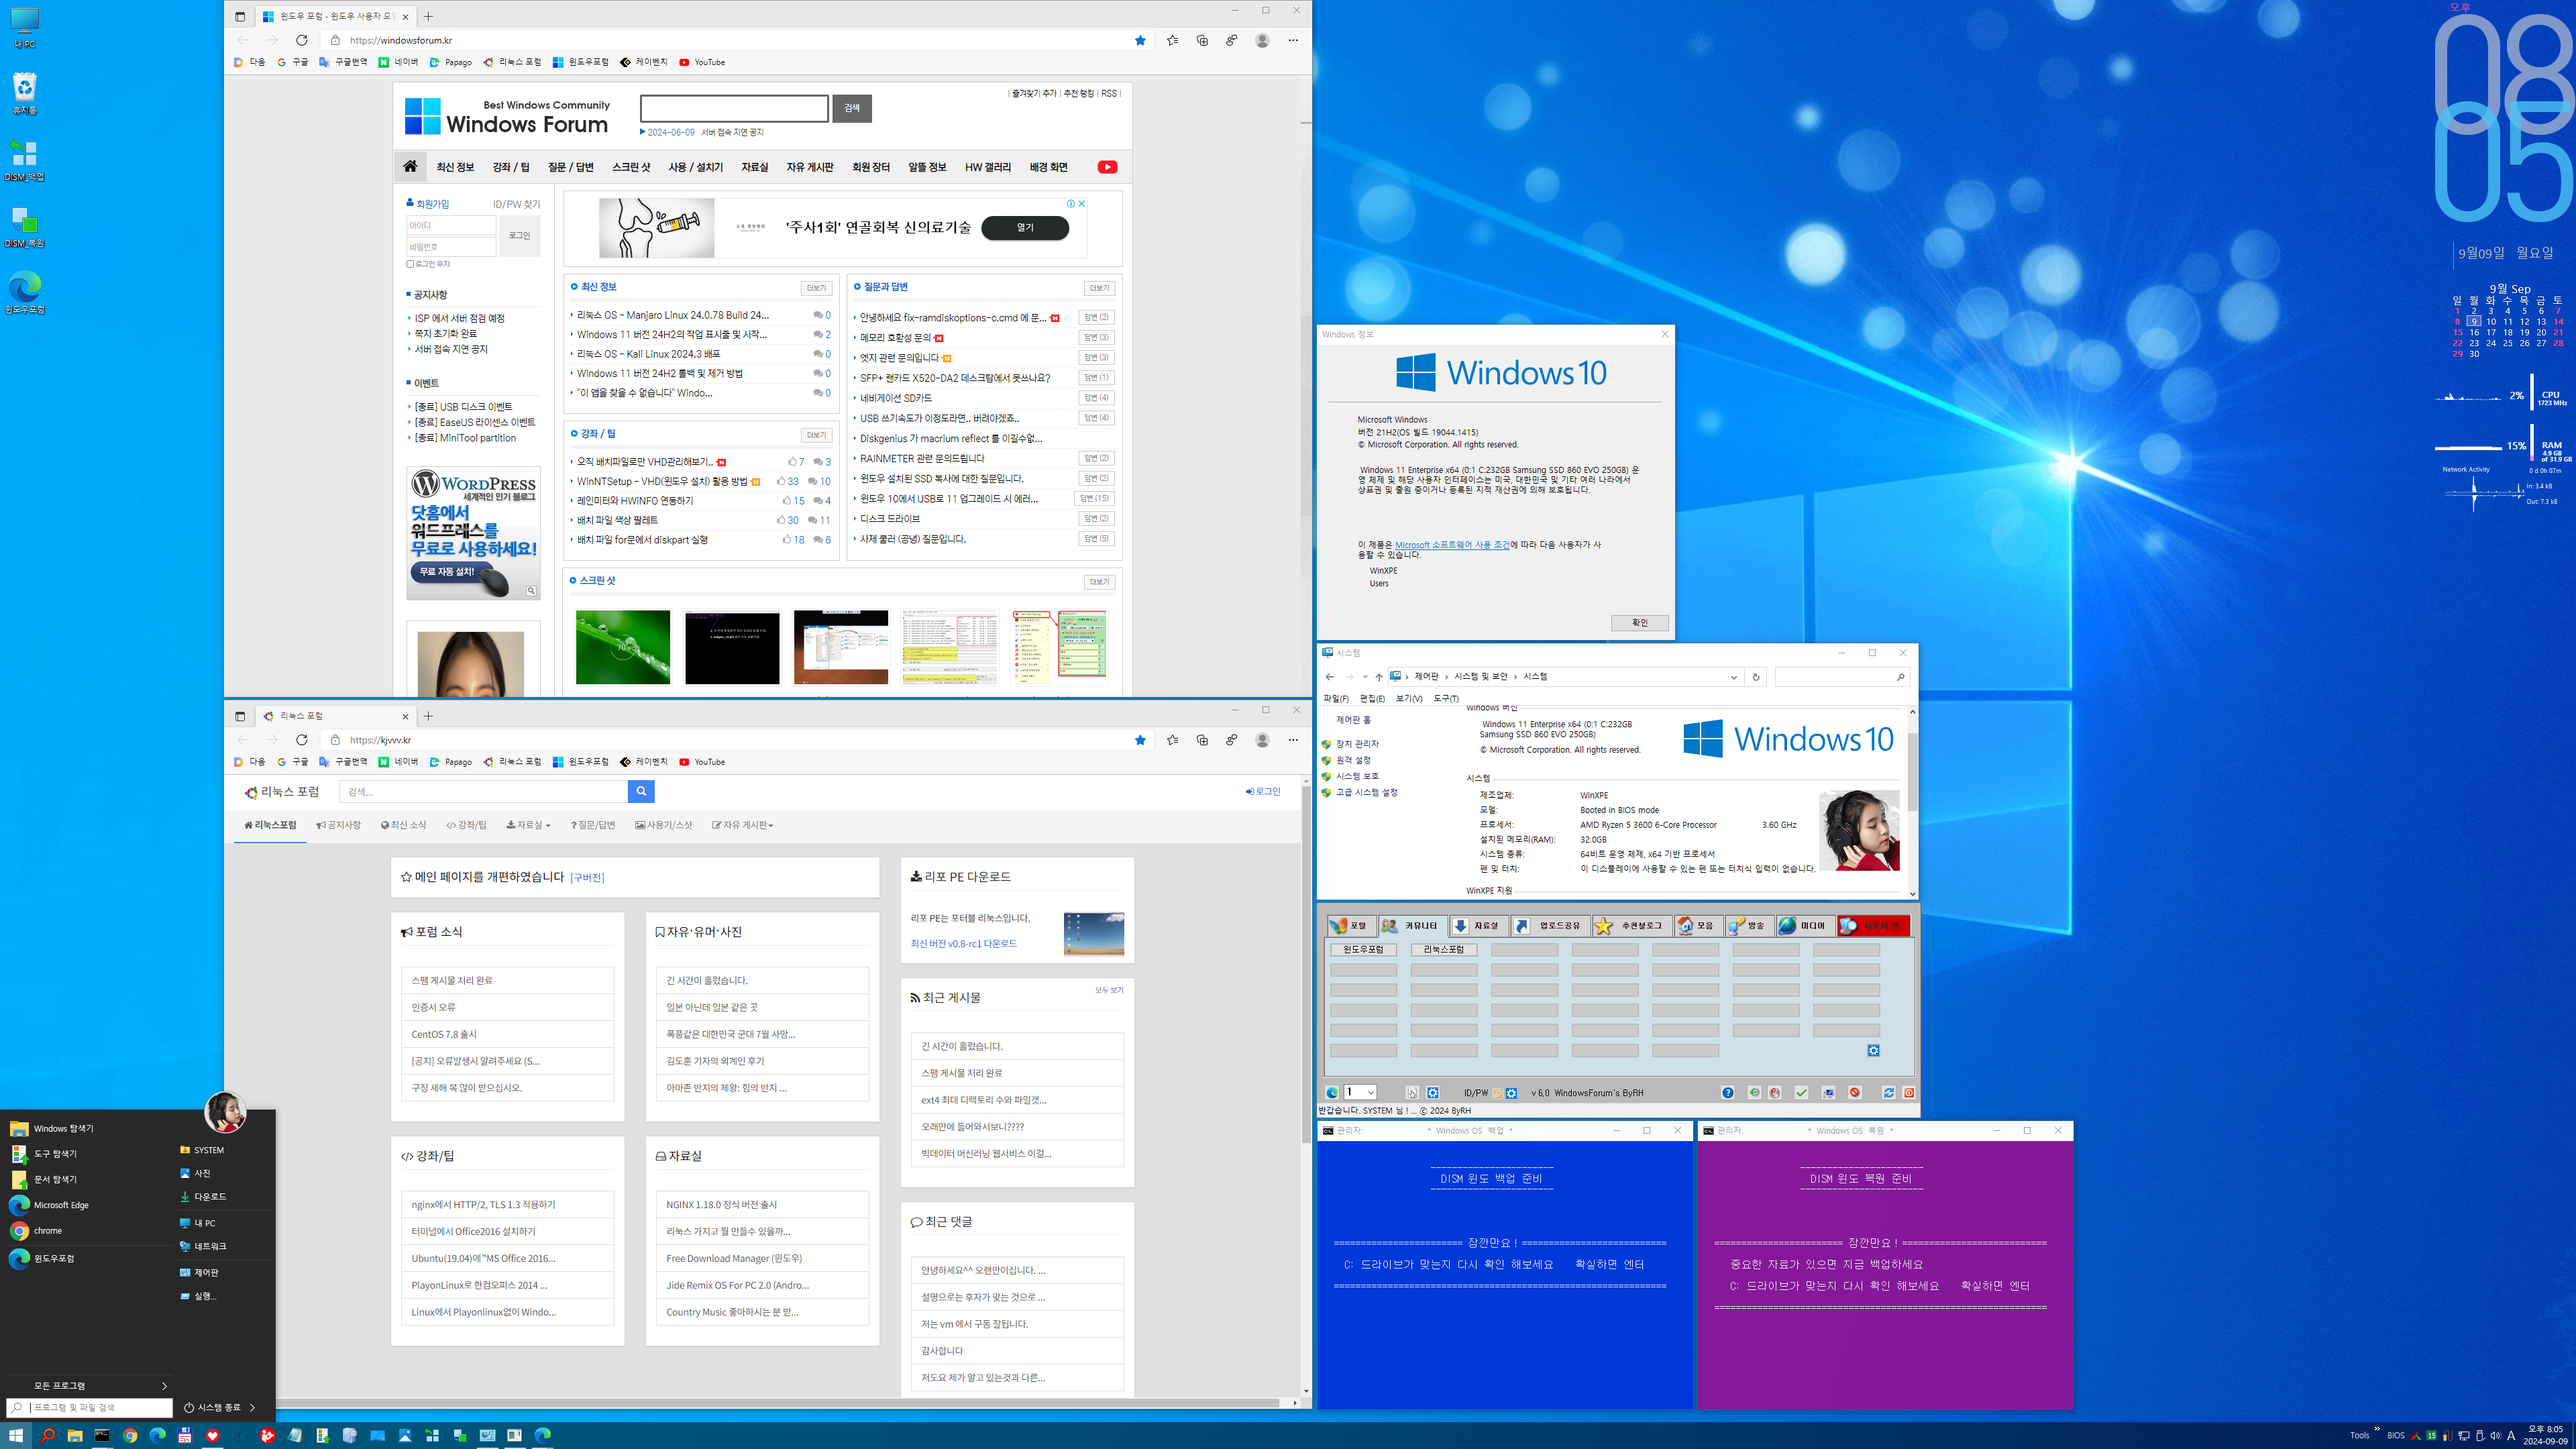Open the numbered dropdown in bookmark launcher
The width and height of the screenshot is (2576, 1449).
[1360, 1092]
